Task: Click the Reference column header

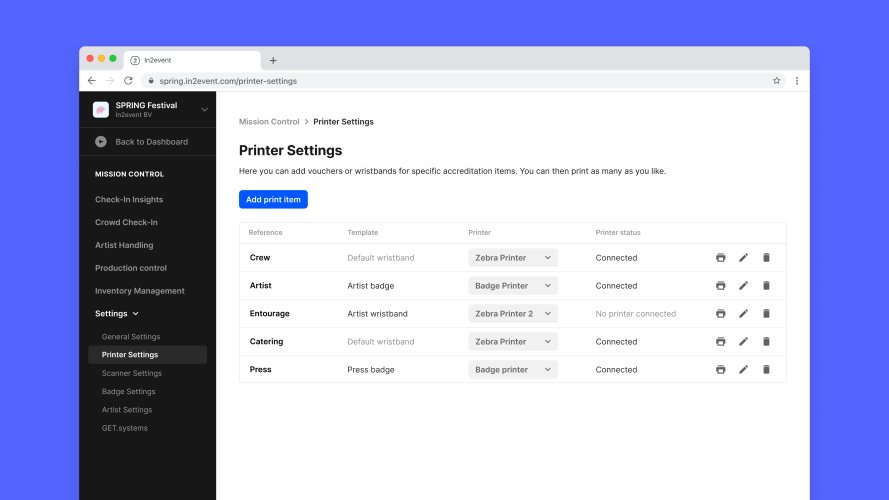Action: point(265,232)
